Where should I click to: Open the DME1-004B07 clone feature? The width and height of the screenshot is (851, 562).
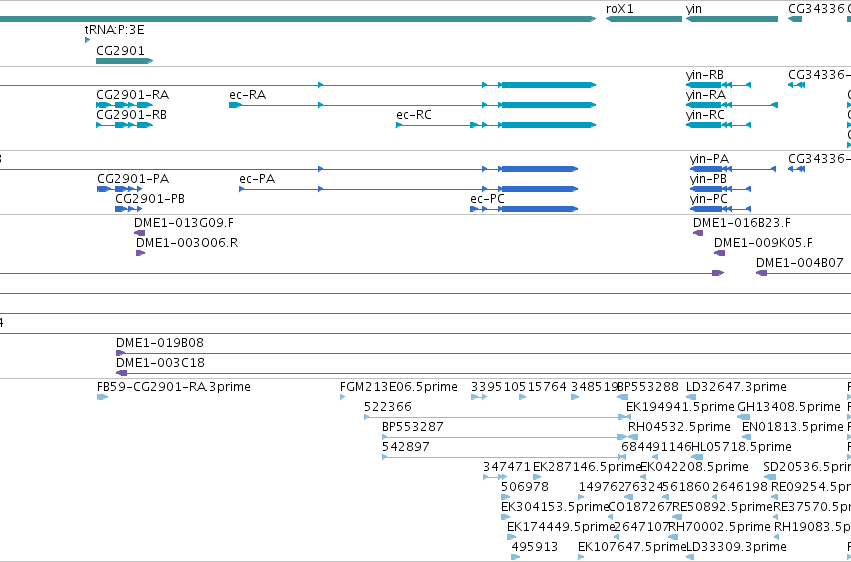(803, 273)
